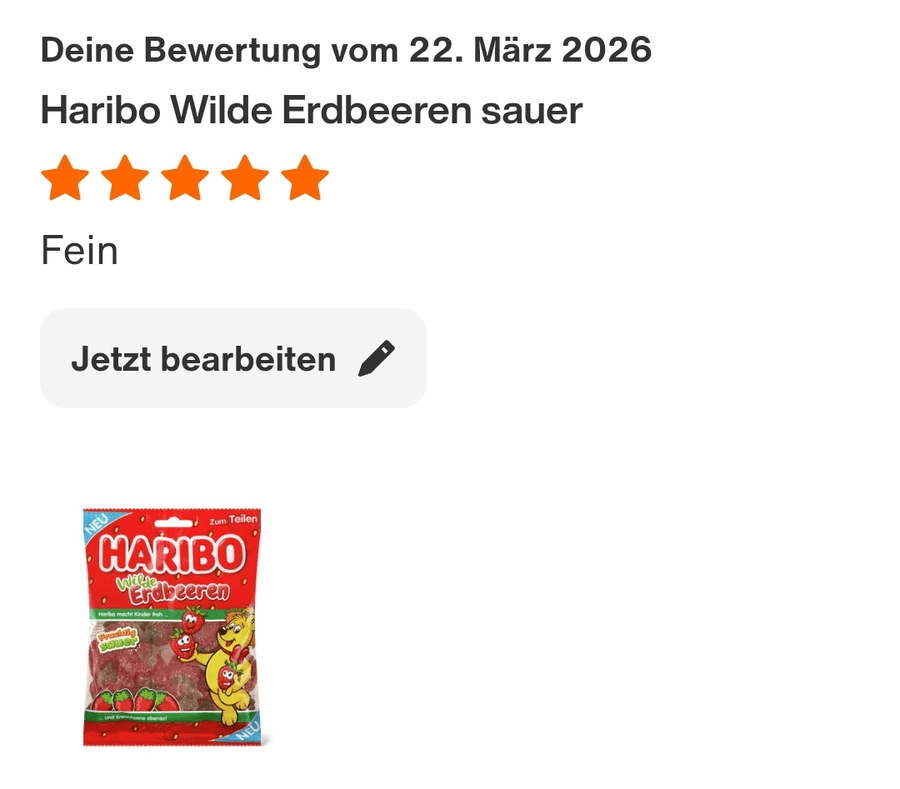The width and height of the screenshot is (900, 789).
Task: Click the Fruchtig sauer label on package
Action: (x=118, y=640)
